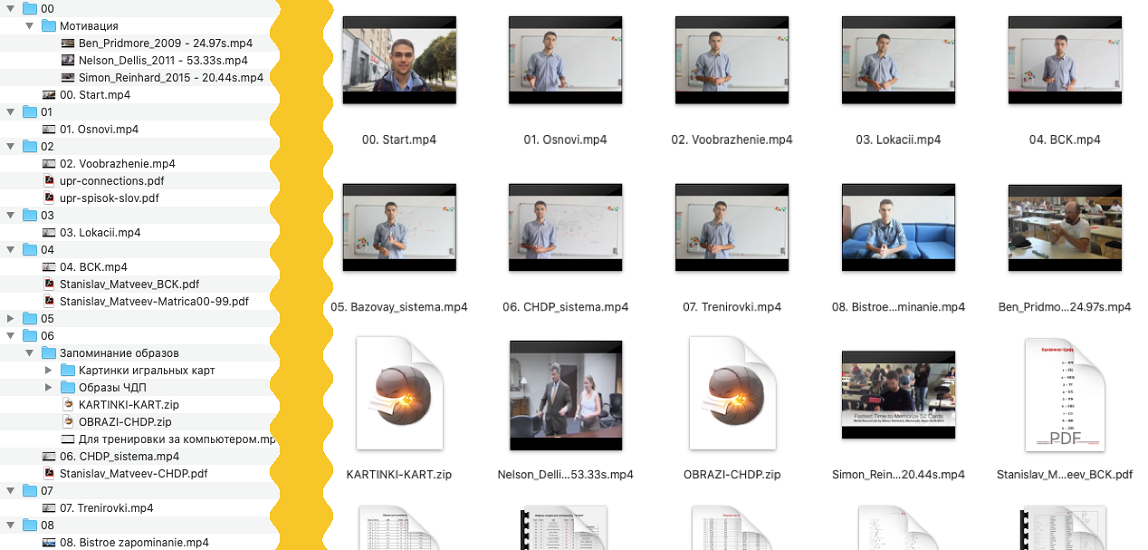Select the Мотивация folder icon

48,26
